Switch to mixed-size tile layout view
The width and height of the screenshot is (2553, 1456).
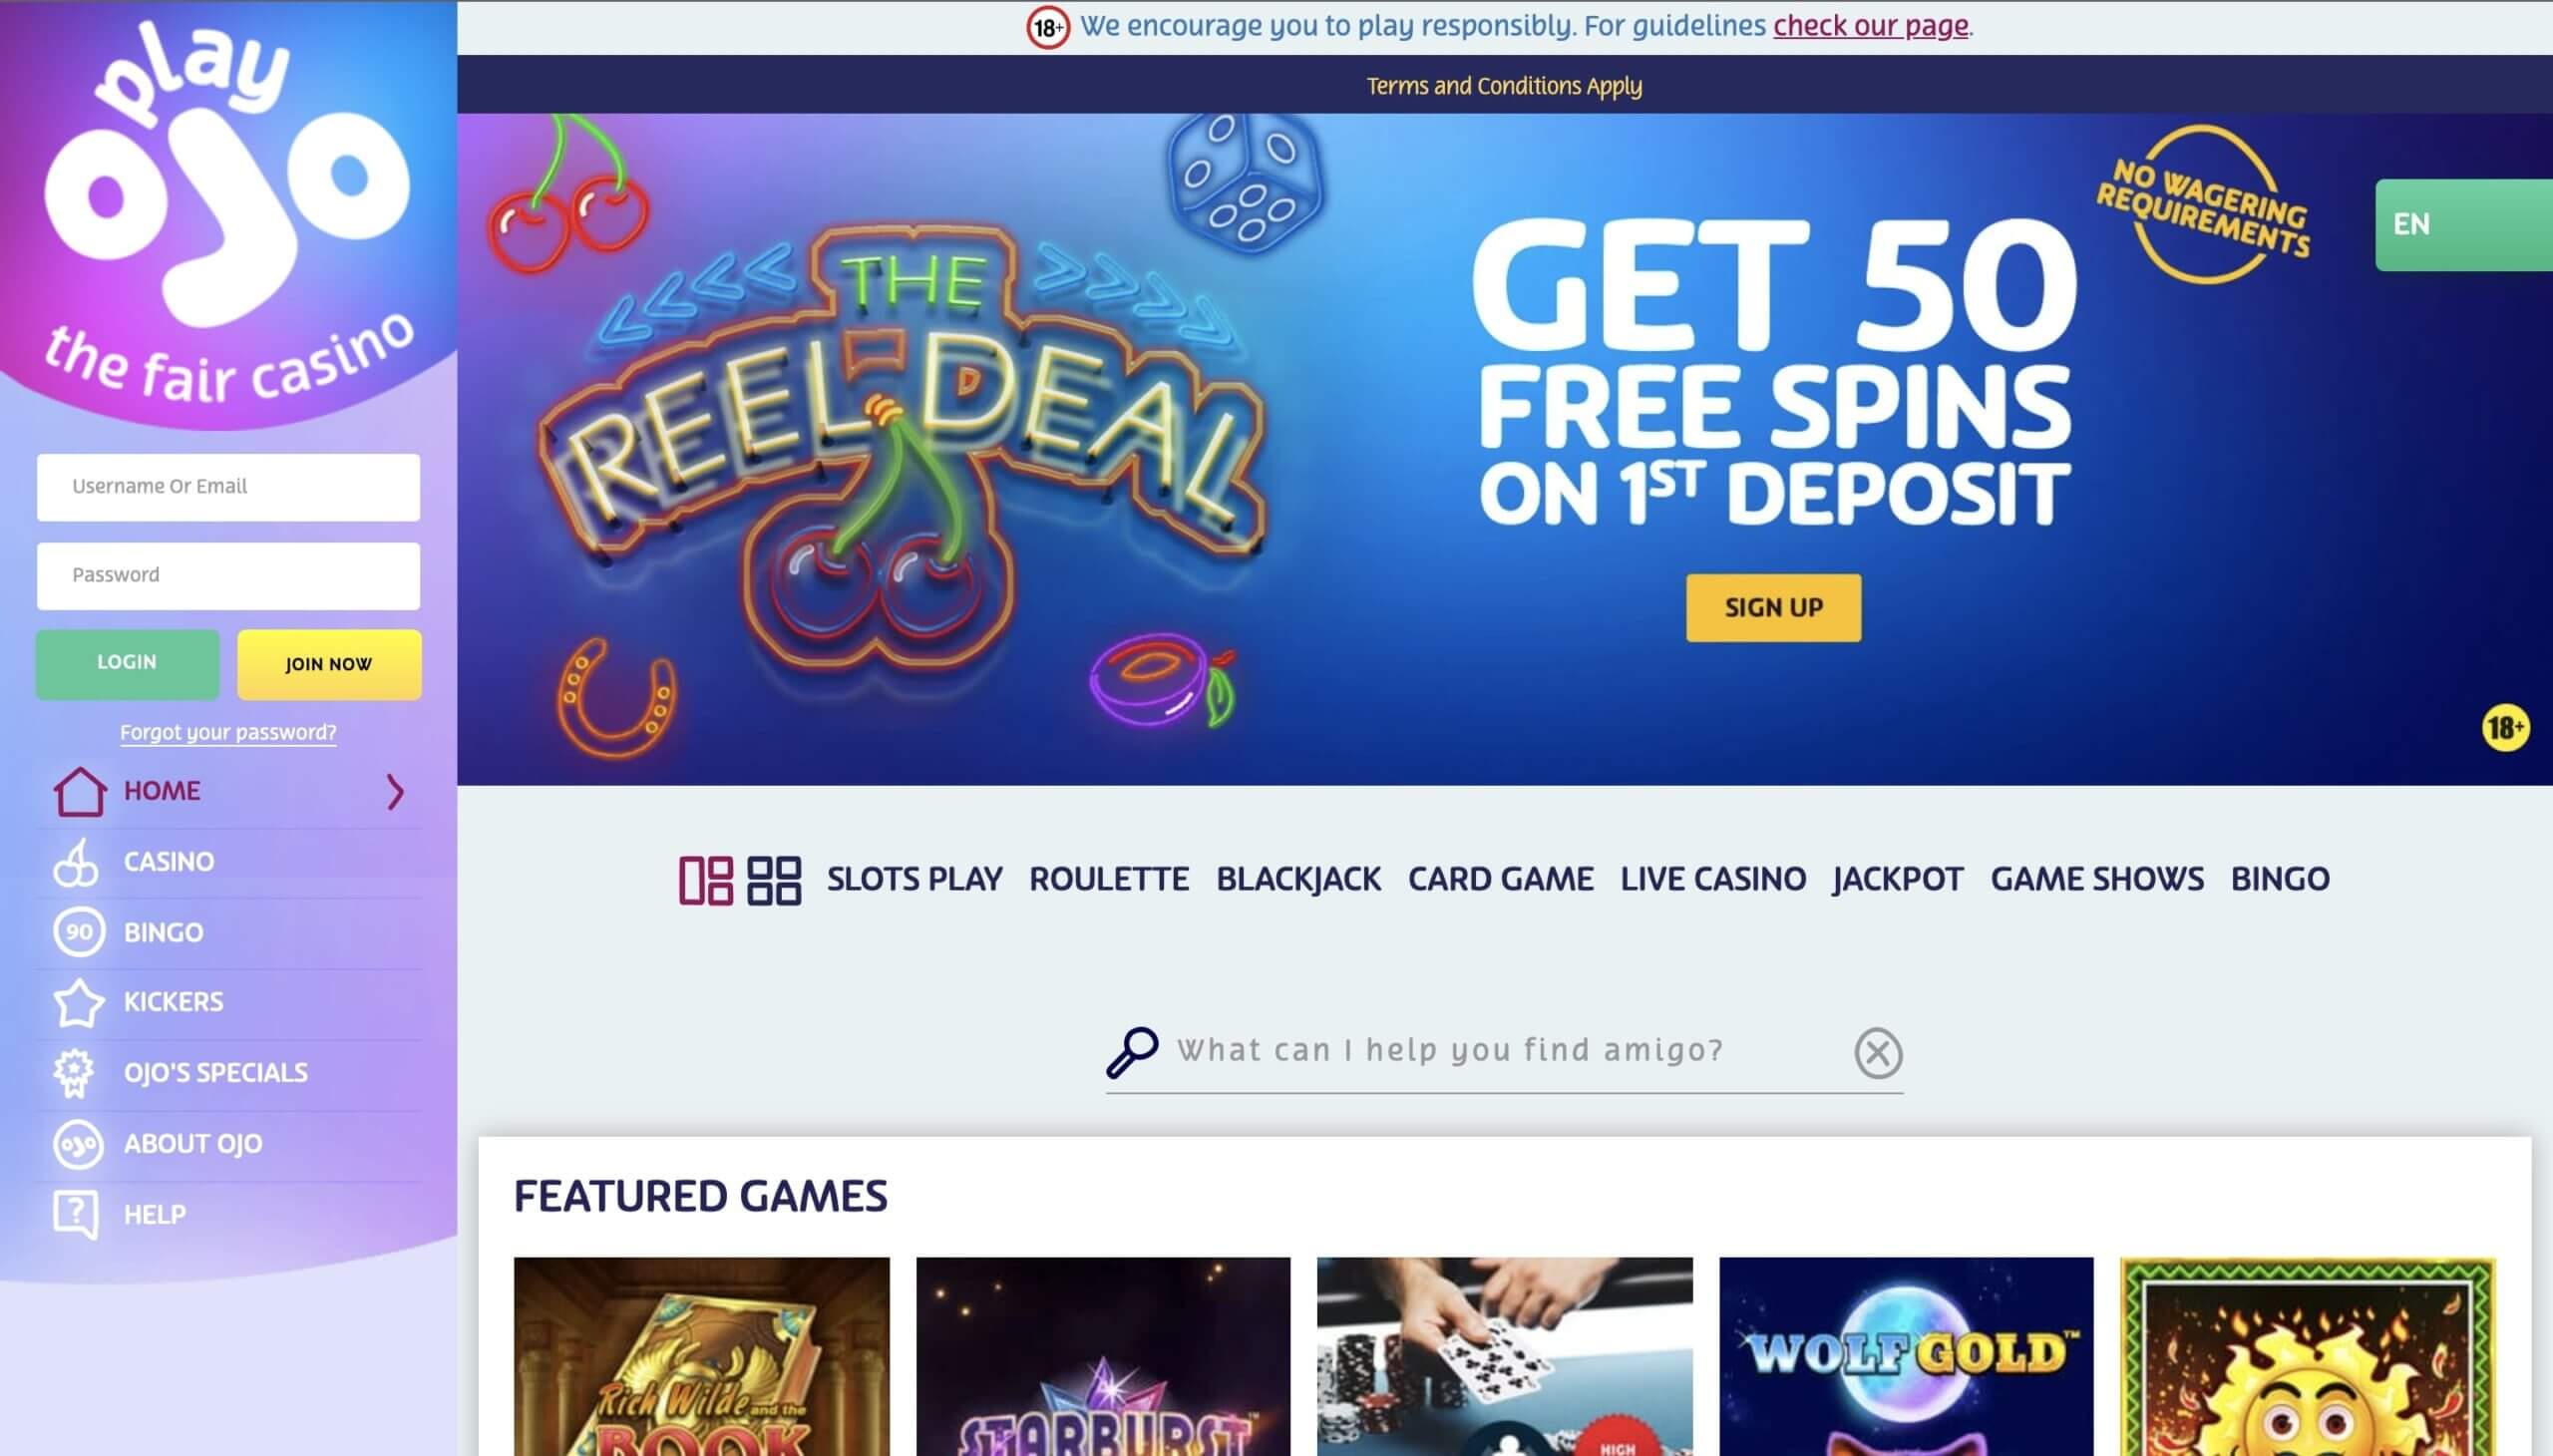(706, 880)
